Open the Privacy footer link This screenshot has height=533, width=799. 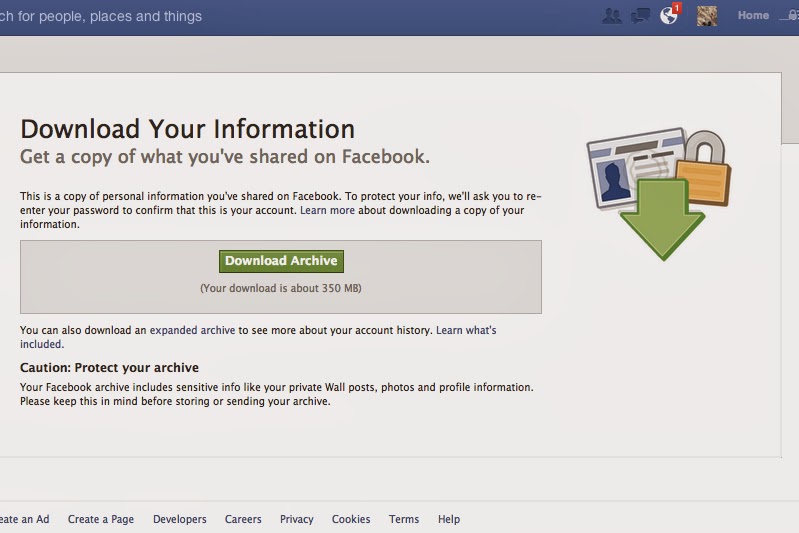click(x=297, y=519)
